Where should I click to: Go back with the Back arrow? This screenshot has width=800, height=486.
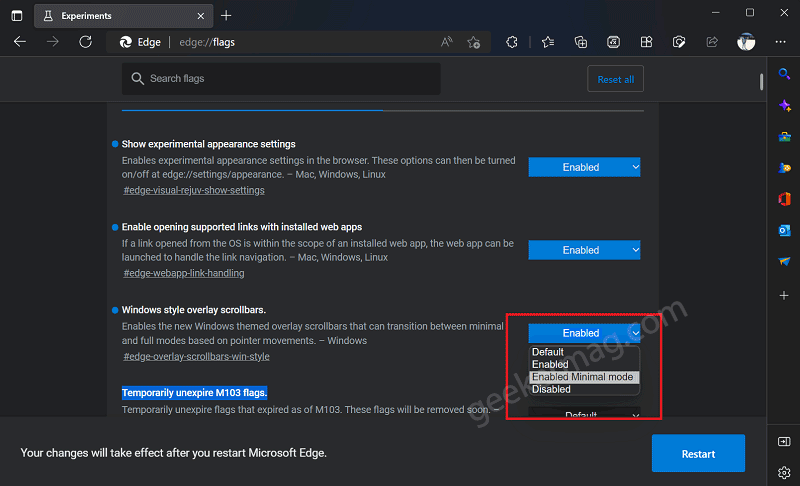pos(20,42)
